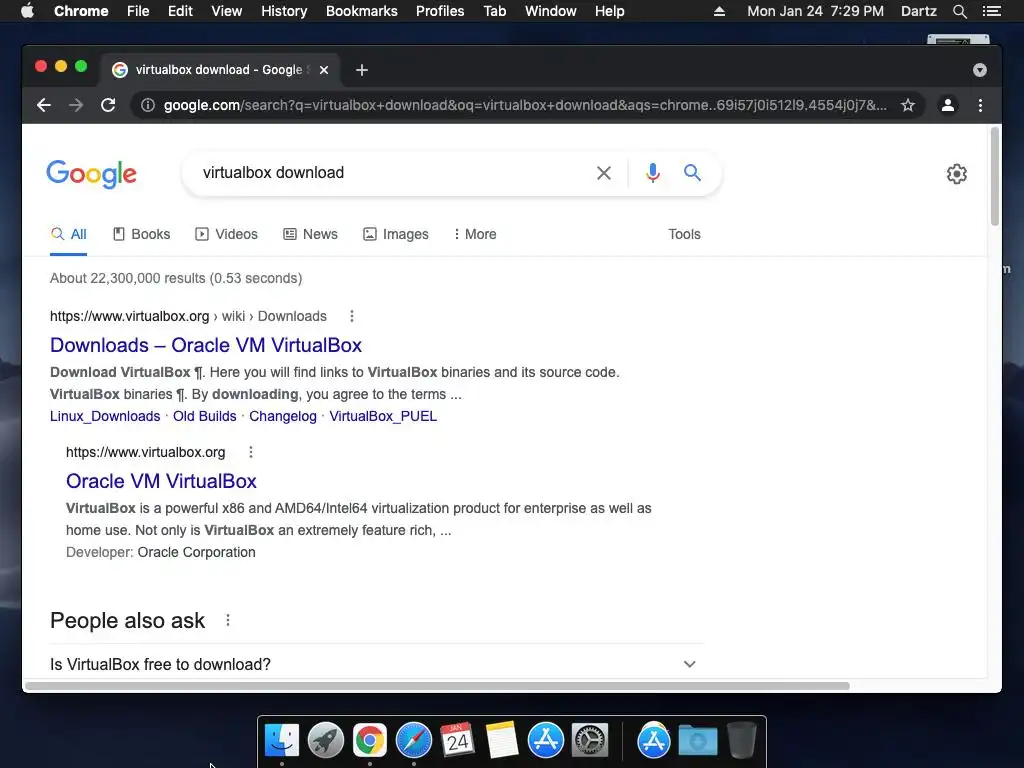
Task: Click the search result URL virtualbox.org › wiki › Downloads
Action: coord(188,316)
